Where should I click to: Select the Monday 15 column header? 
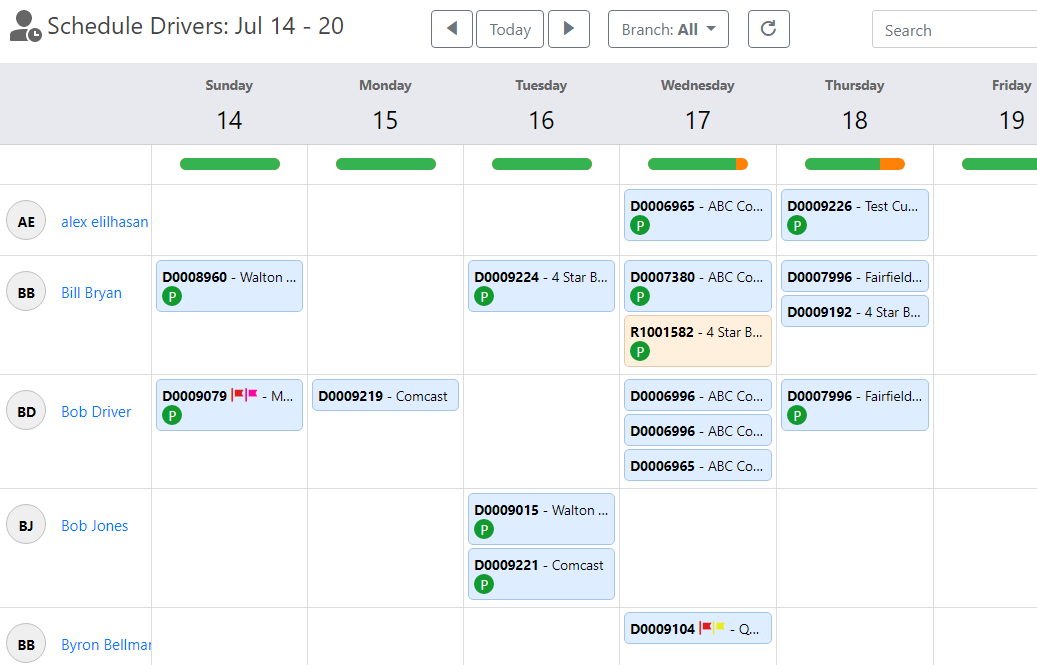coord(385,105)
